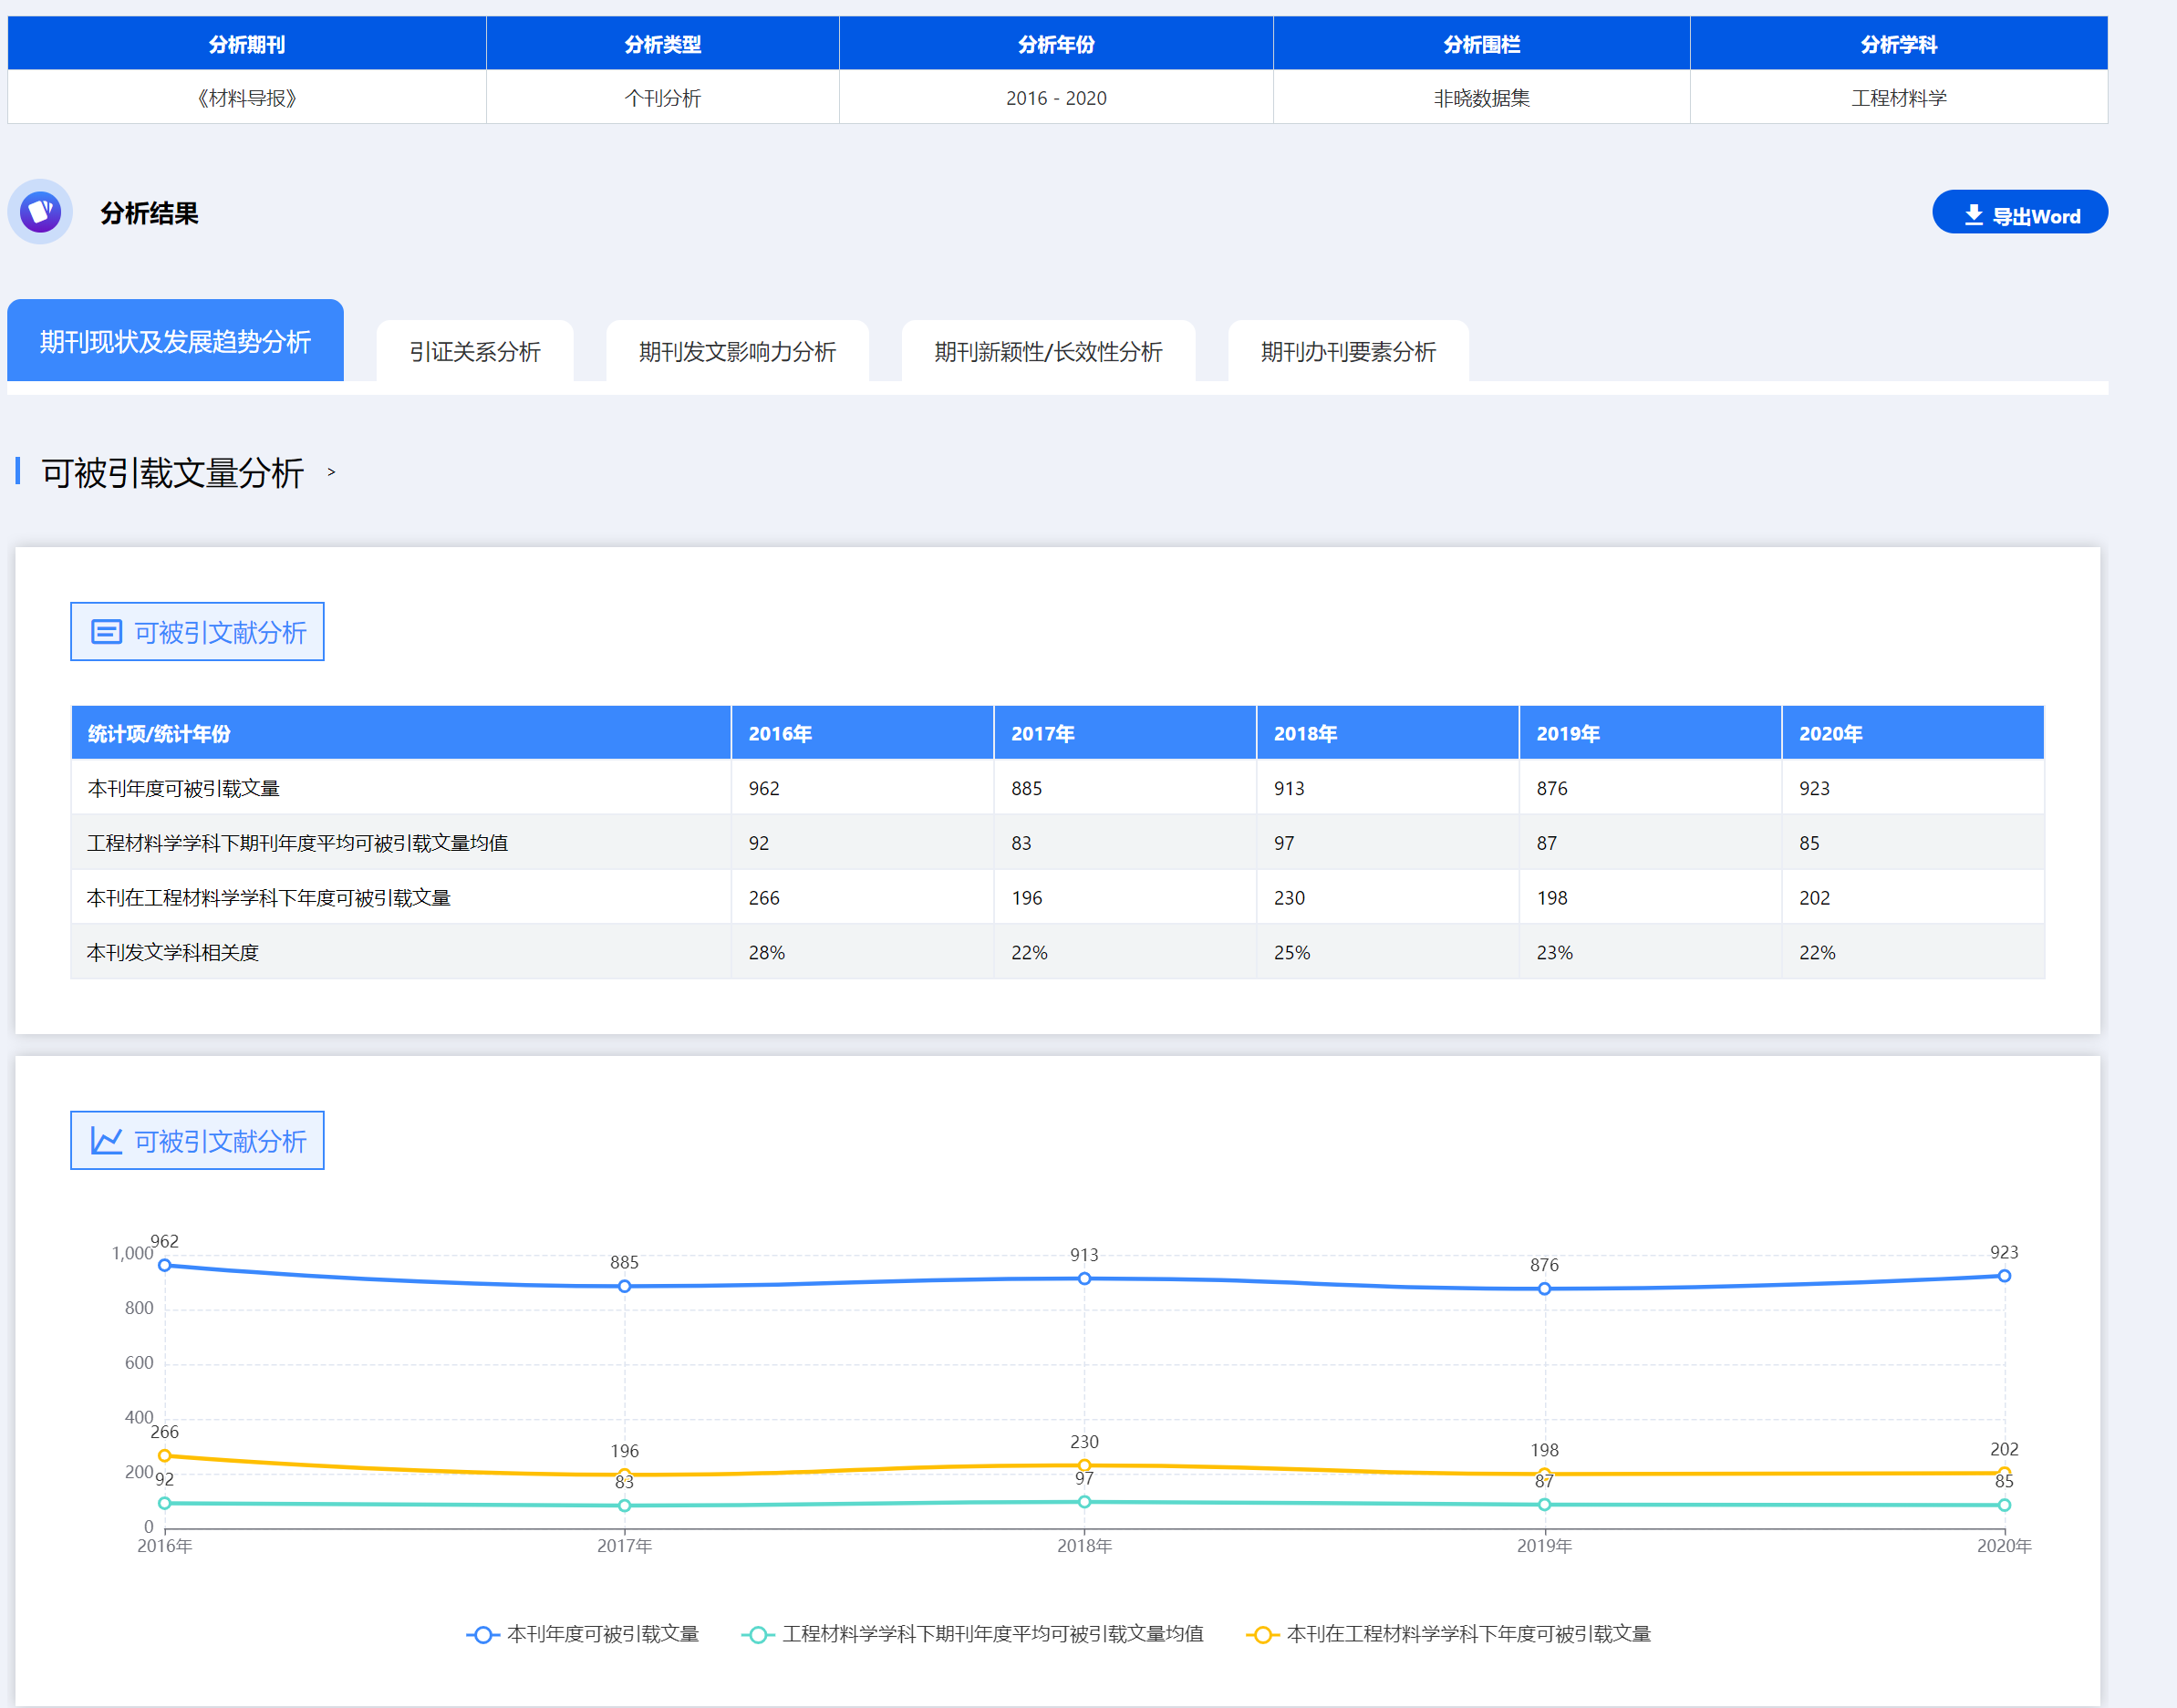
Task: Click the table icon beside 可被引文献分析
Action: [106, 632]
